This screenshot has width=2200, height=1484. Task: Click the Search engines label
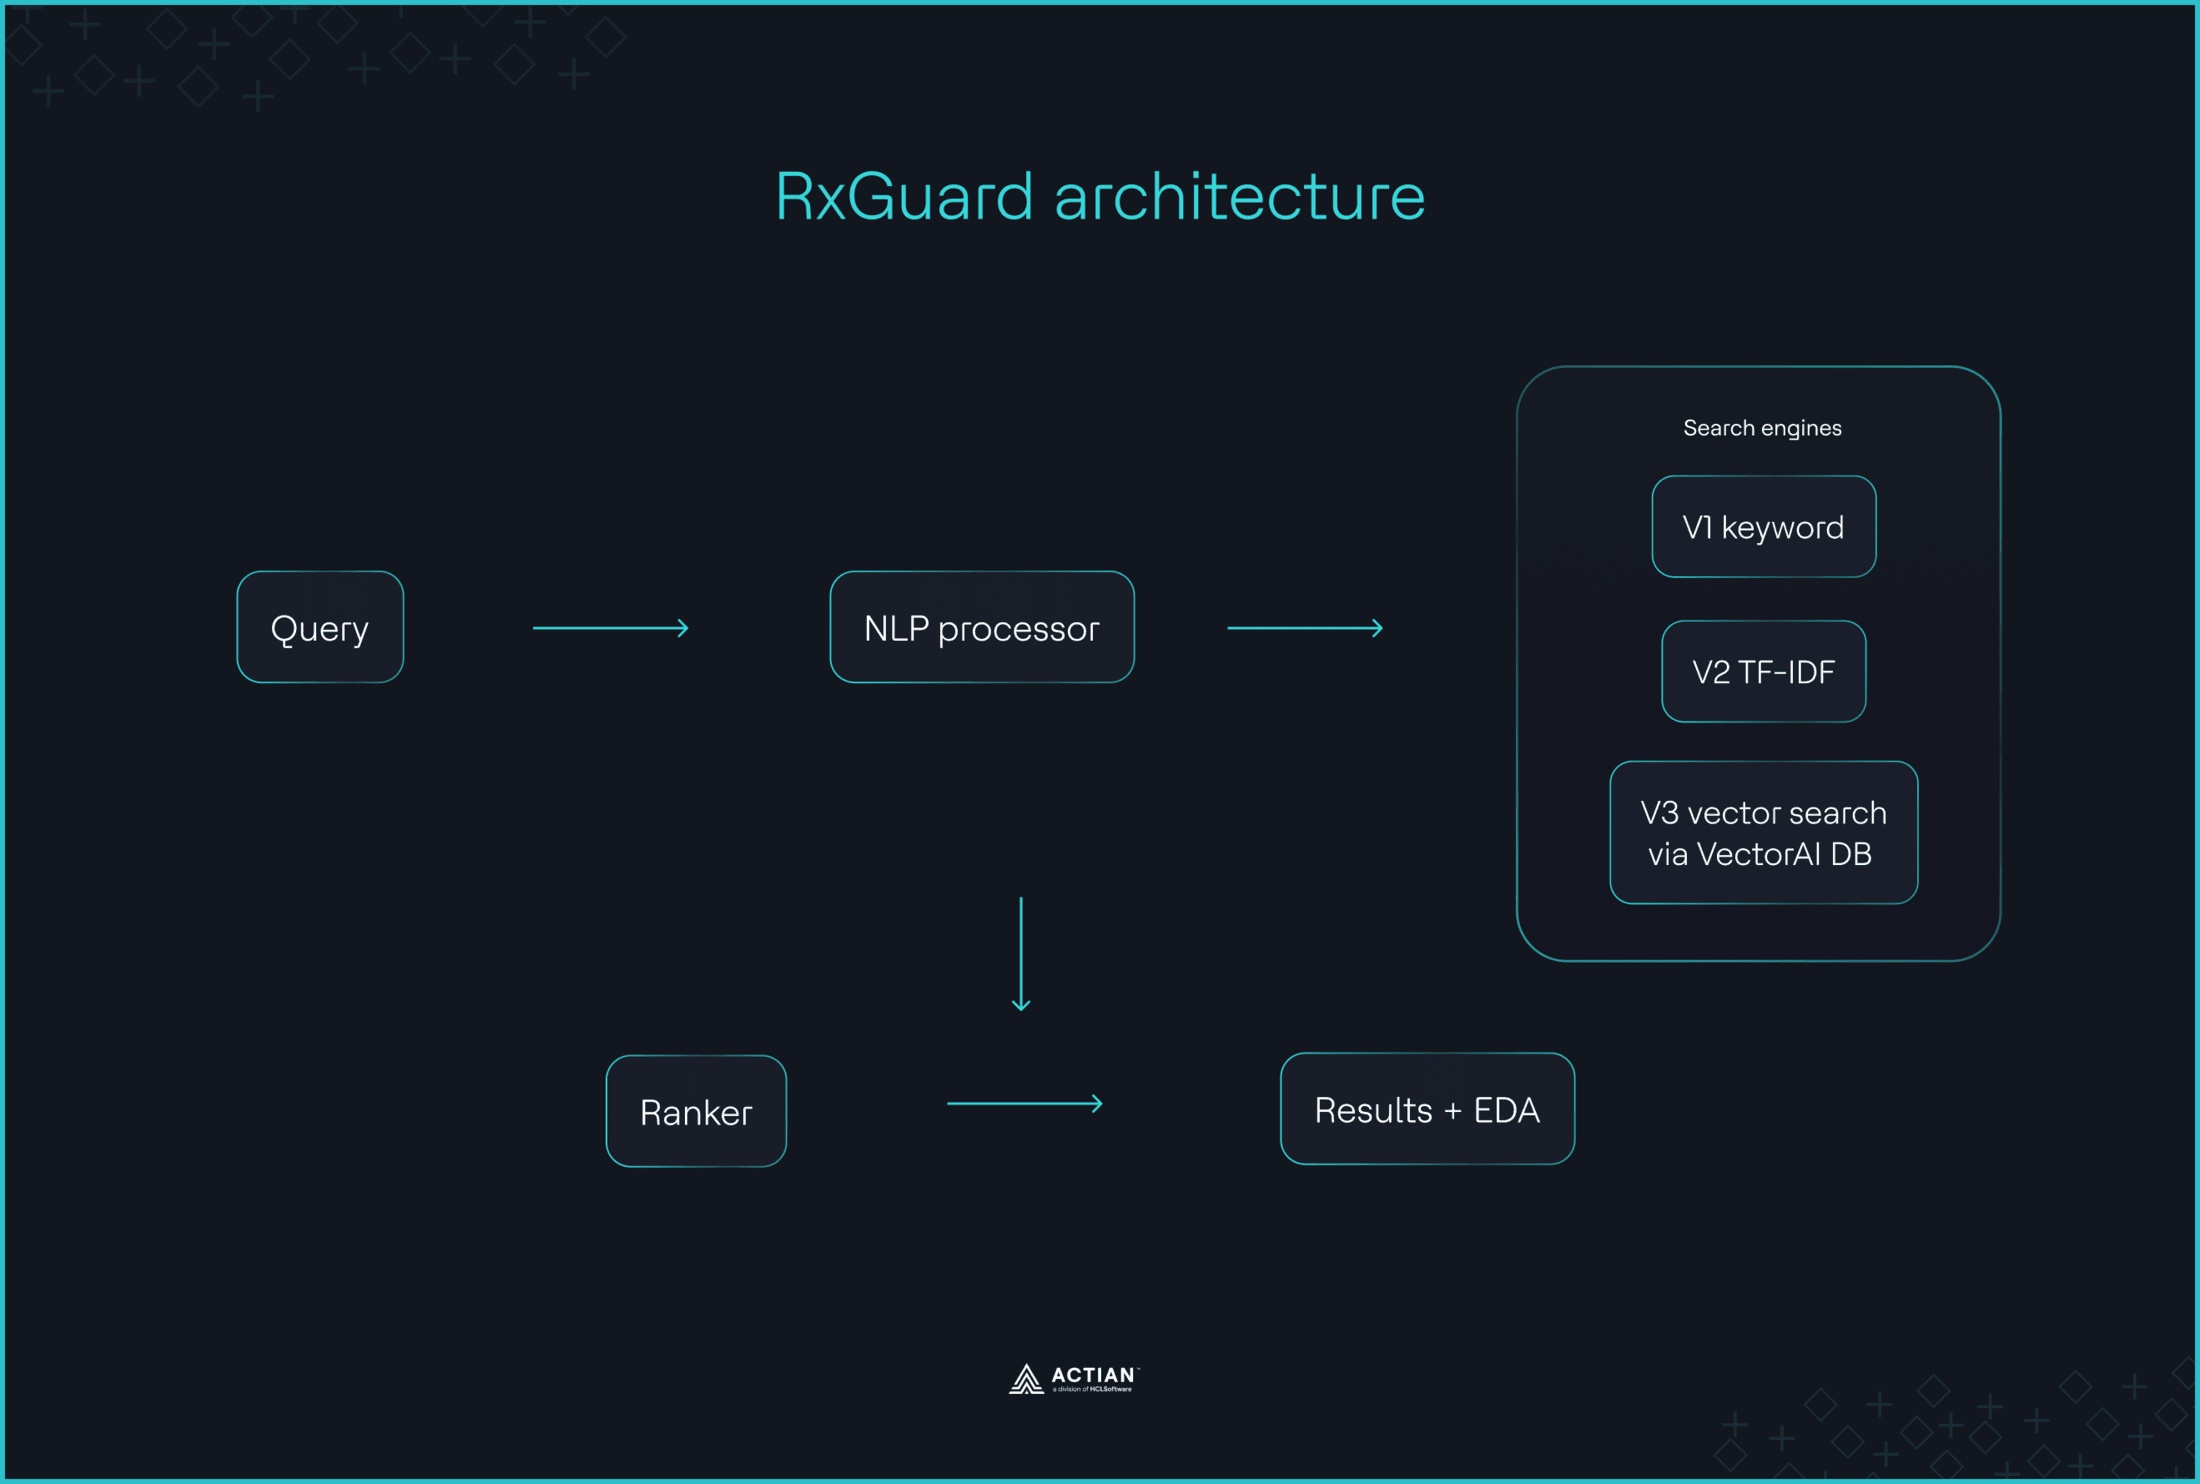(x=1762, y=428)
